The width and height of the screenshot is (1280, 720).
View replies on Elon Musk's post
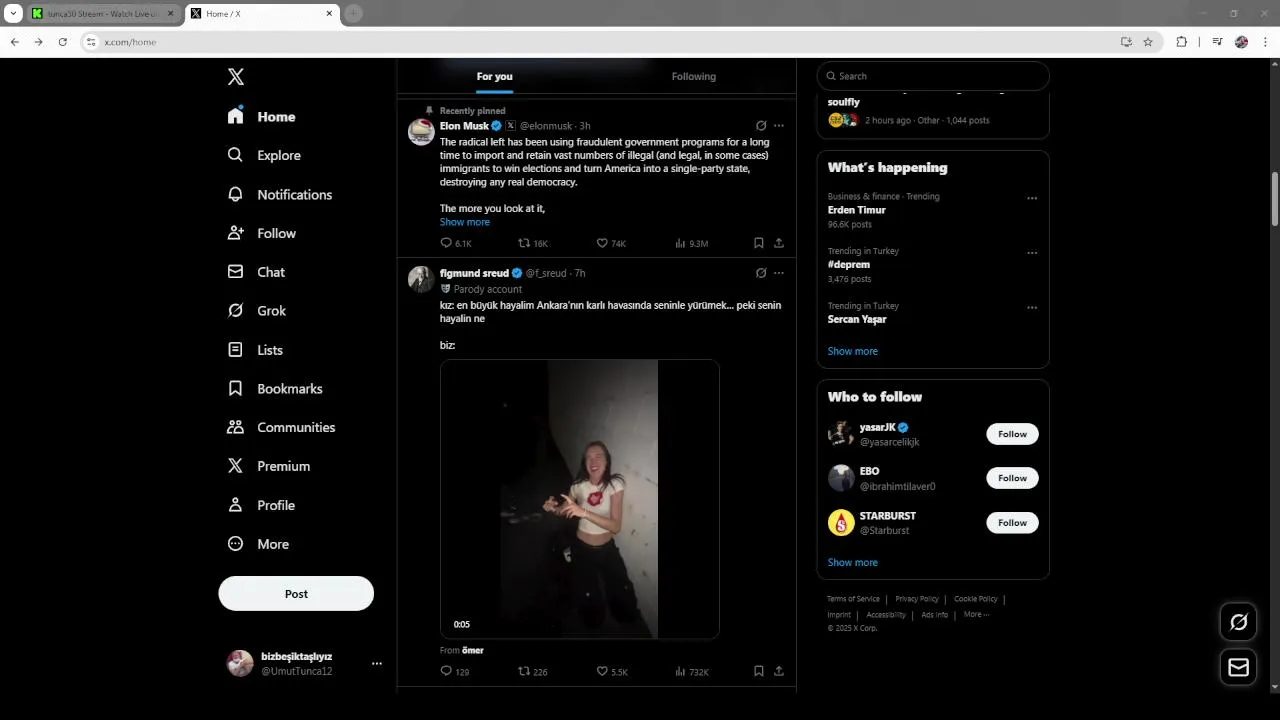[456, 243]
